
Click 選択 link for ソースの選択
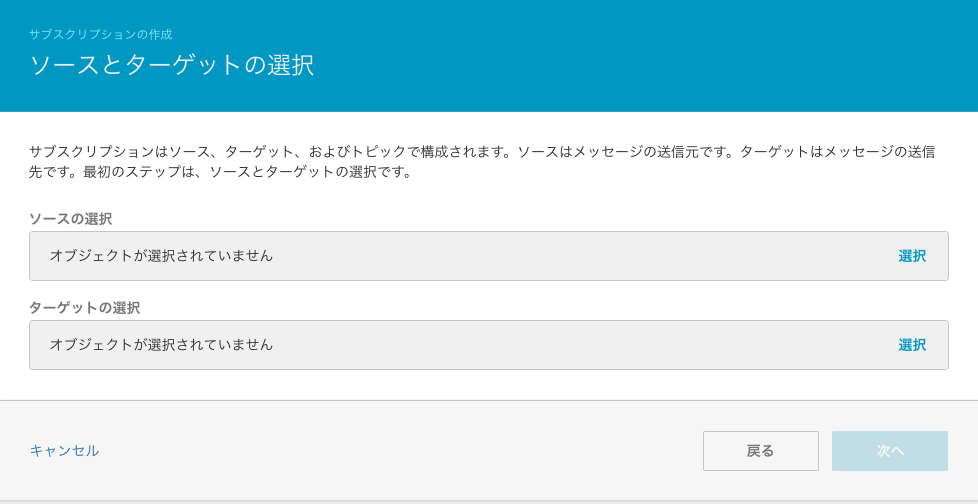(x=911, y=256)
